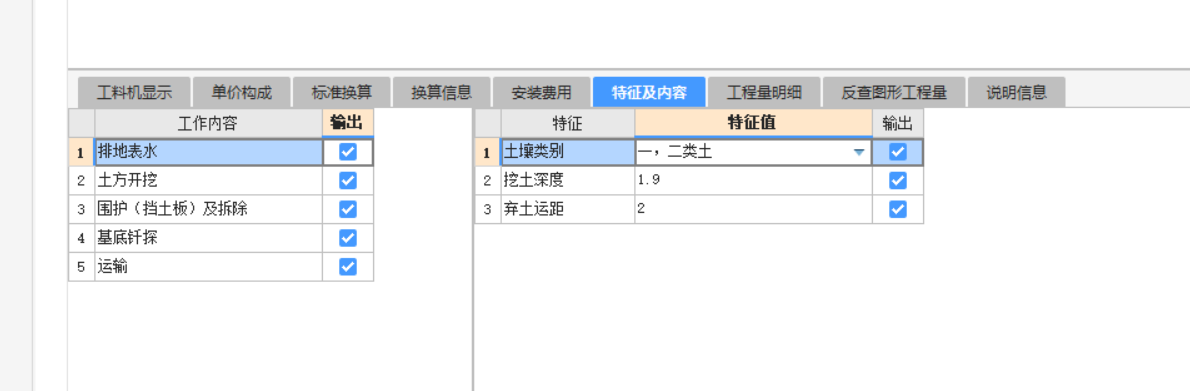
Task: Expand the 土壤类别 value dropdown arrow
Action: pos(859,152)
